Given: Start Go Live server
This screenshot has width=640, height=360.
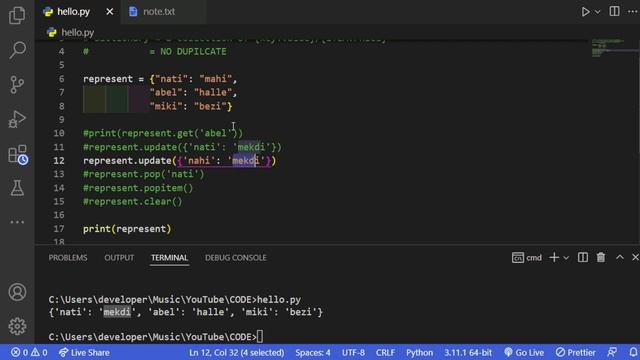Looking at the screenshot, I should (x=524, y=352).
